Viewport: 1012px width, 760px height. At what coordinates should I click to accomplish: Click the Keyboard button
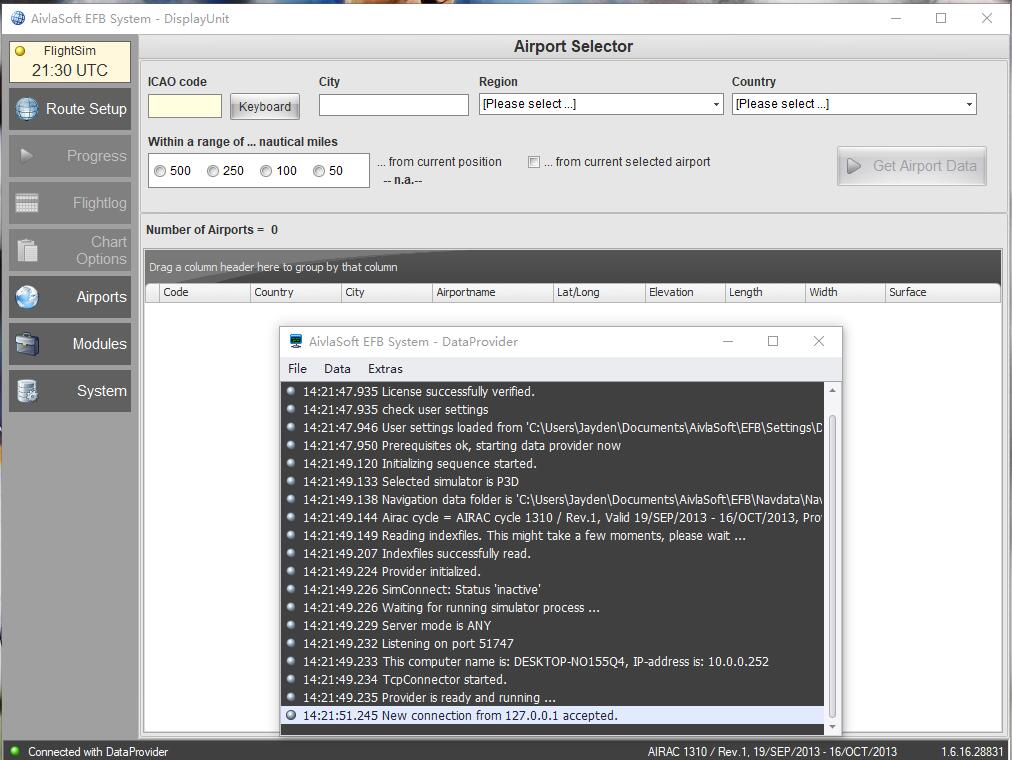(x=265, y=106)
